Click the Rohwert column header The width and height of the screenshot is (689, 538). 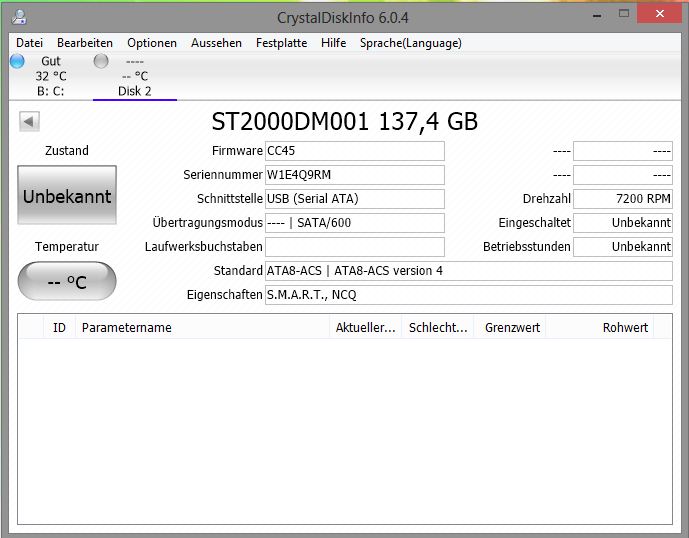tap(600, 327)
